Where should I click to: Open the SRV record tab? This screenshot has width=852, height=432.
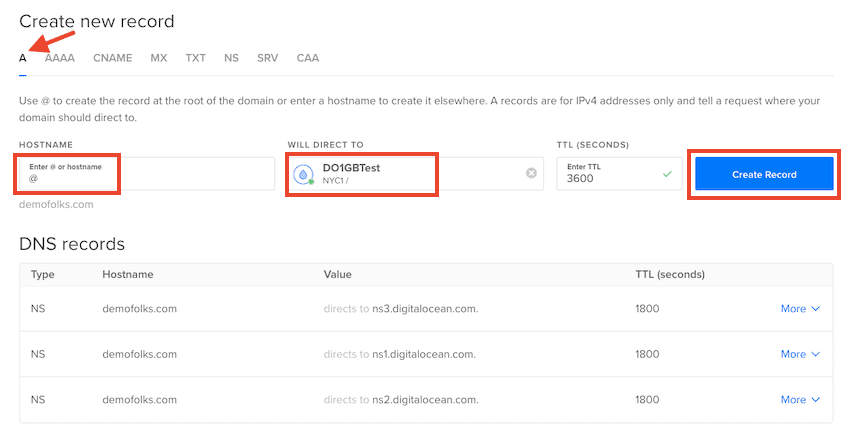267,58
